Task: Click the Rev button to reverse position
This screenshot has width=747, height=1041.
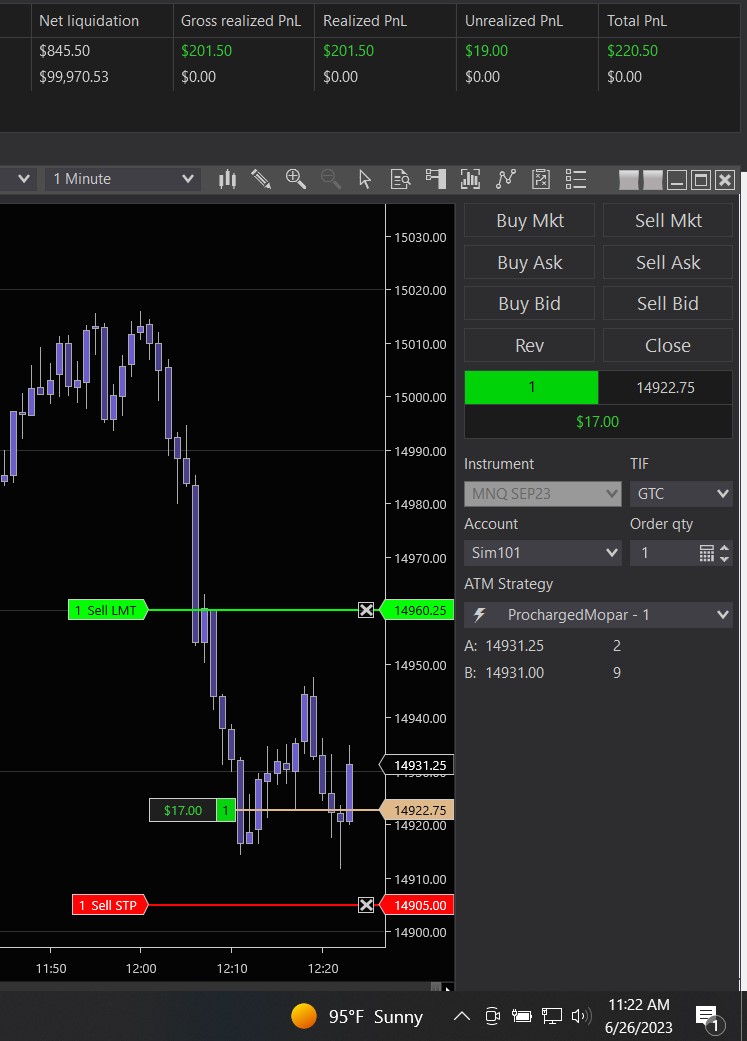Action: click(x=529, y=345)
